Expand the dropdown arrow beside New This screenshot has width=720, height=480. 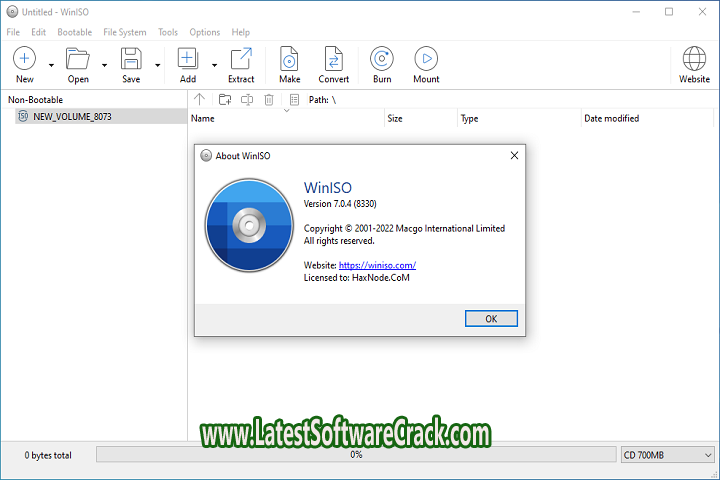pyautogui.click(x=51, y=65)
